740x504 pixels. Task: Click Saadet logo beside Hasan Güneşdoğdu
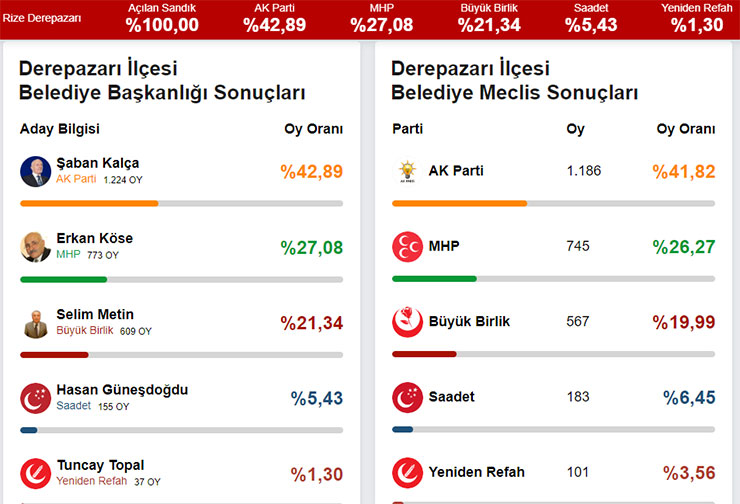[x=35, y=398]
